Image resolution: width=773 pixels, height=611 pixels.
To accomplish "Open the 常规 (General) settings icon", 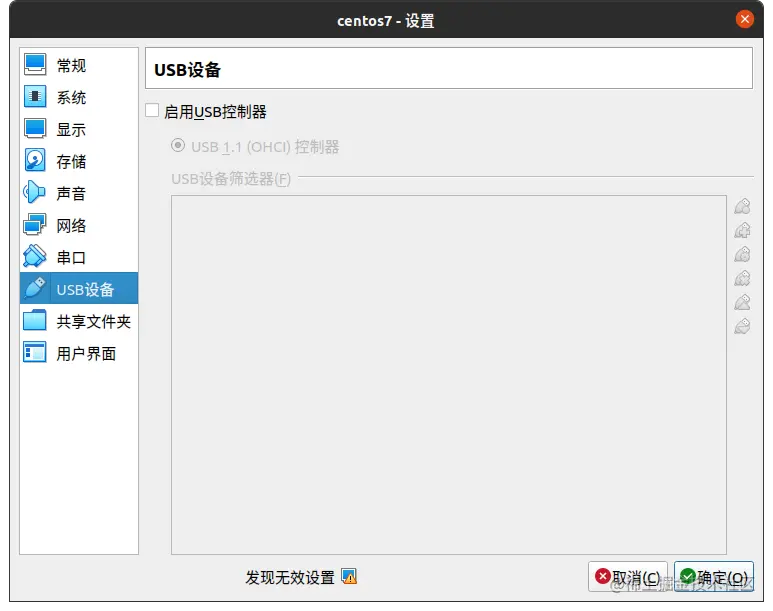I will (x=35, y=65).
